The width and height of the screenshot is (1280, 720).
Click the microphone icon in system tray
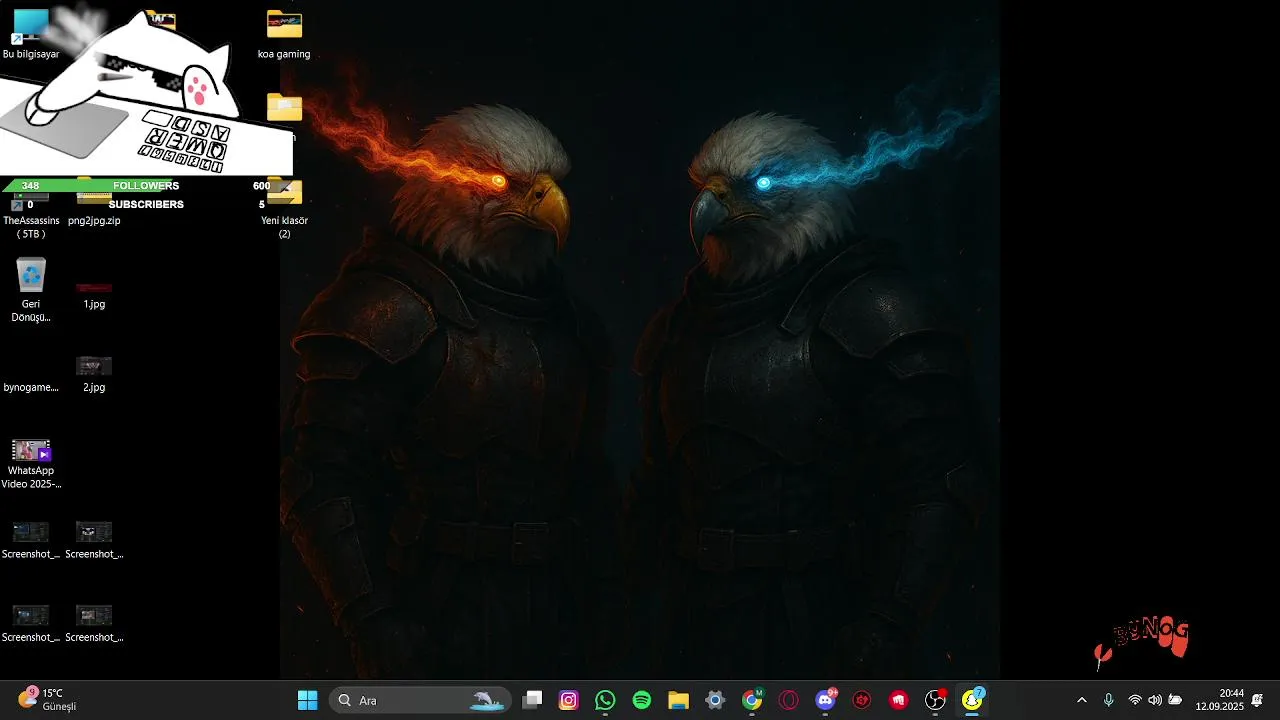click(x=1108, y=700)
